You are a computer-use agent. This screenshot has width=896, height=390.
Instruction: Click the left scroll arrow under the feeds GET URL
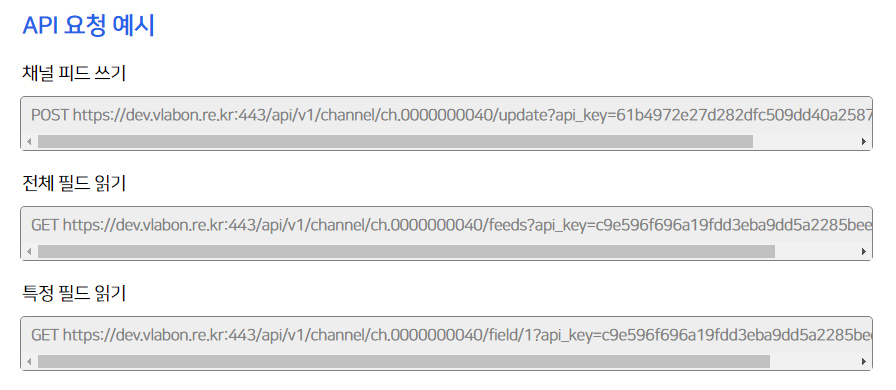tap(29, 252)
